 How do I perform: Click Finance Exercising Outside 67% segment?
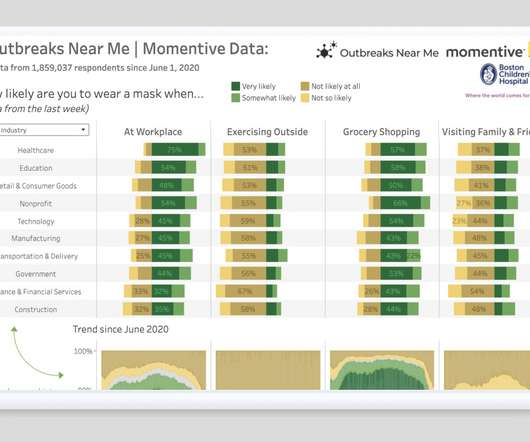(245, 291)
